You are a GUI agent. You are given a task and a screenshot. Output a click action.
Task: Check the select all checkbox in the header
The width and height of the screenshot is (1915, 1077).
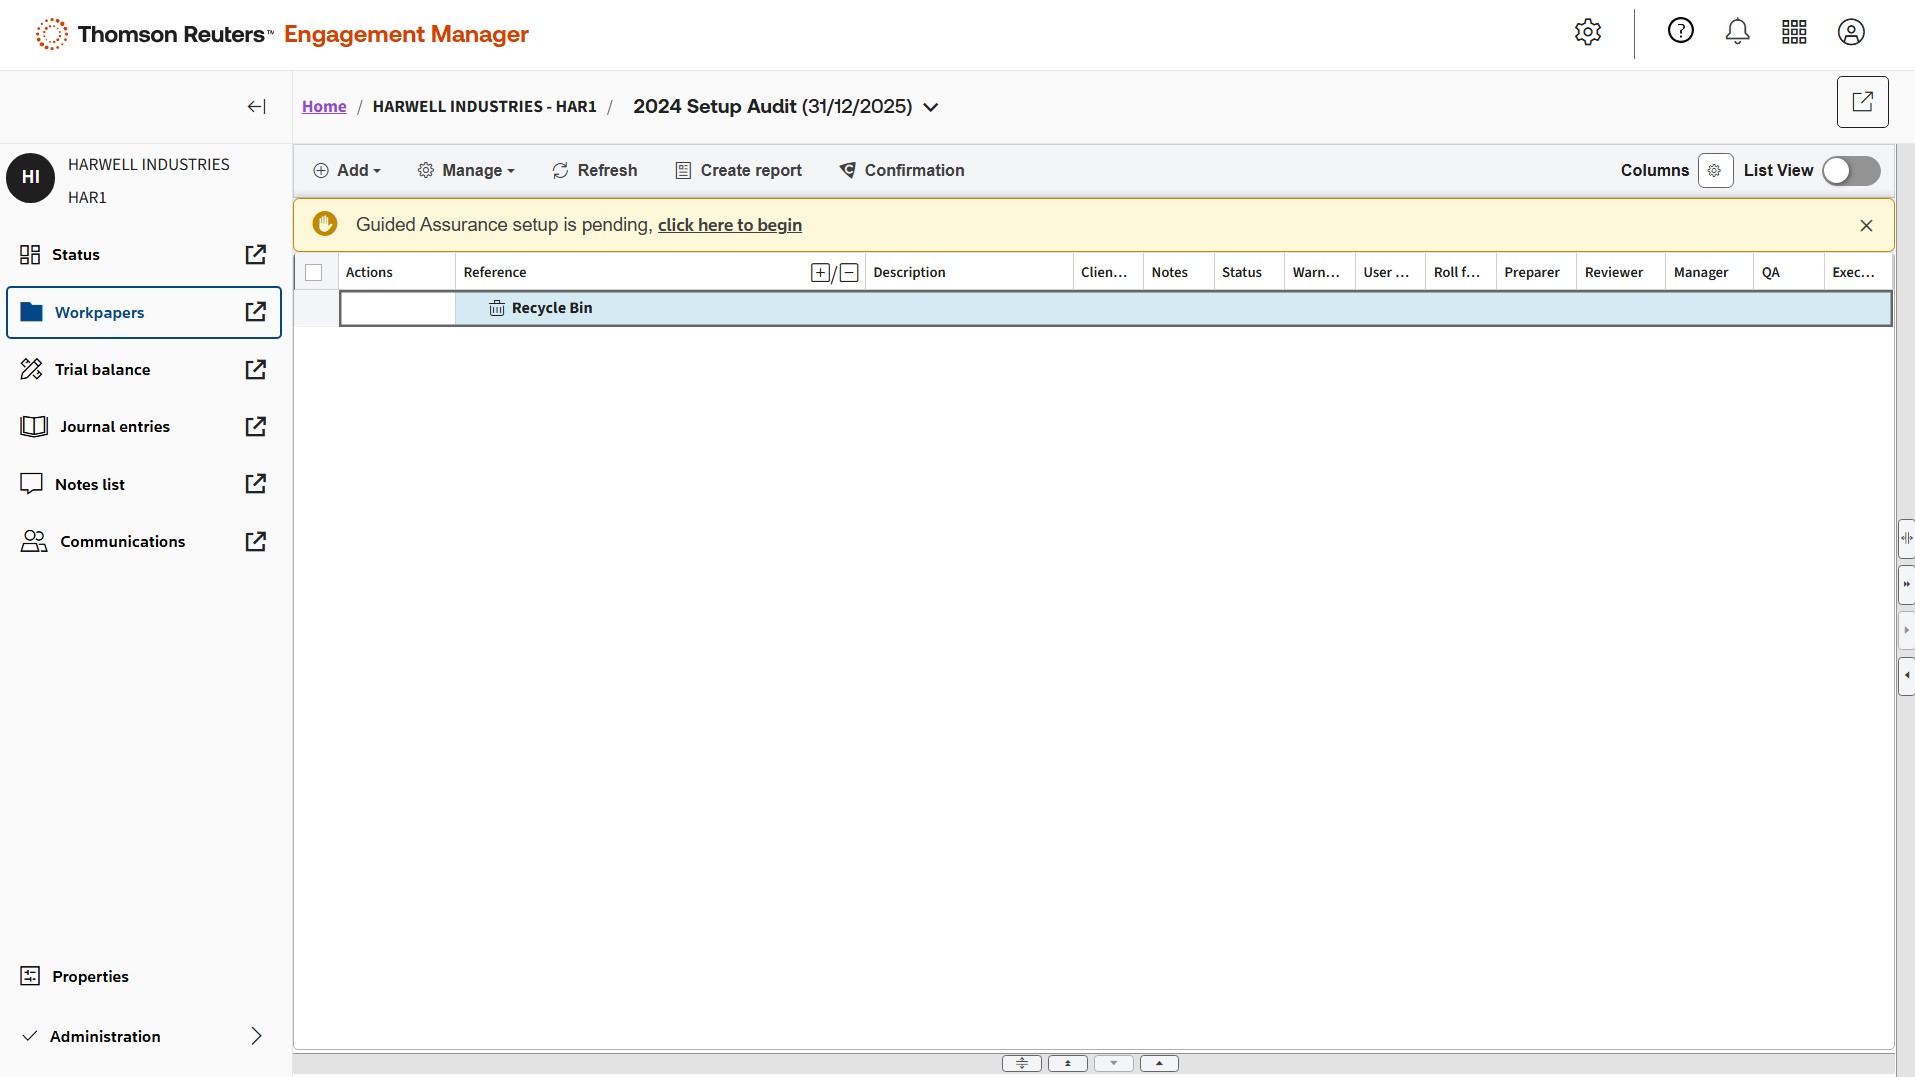pyautogui.click(x=314, y=273)
